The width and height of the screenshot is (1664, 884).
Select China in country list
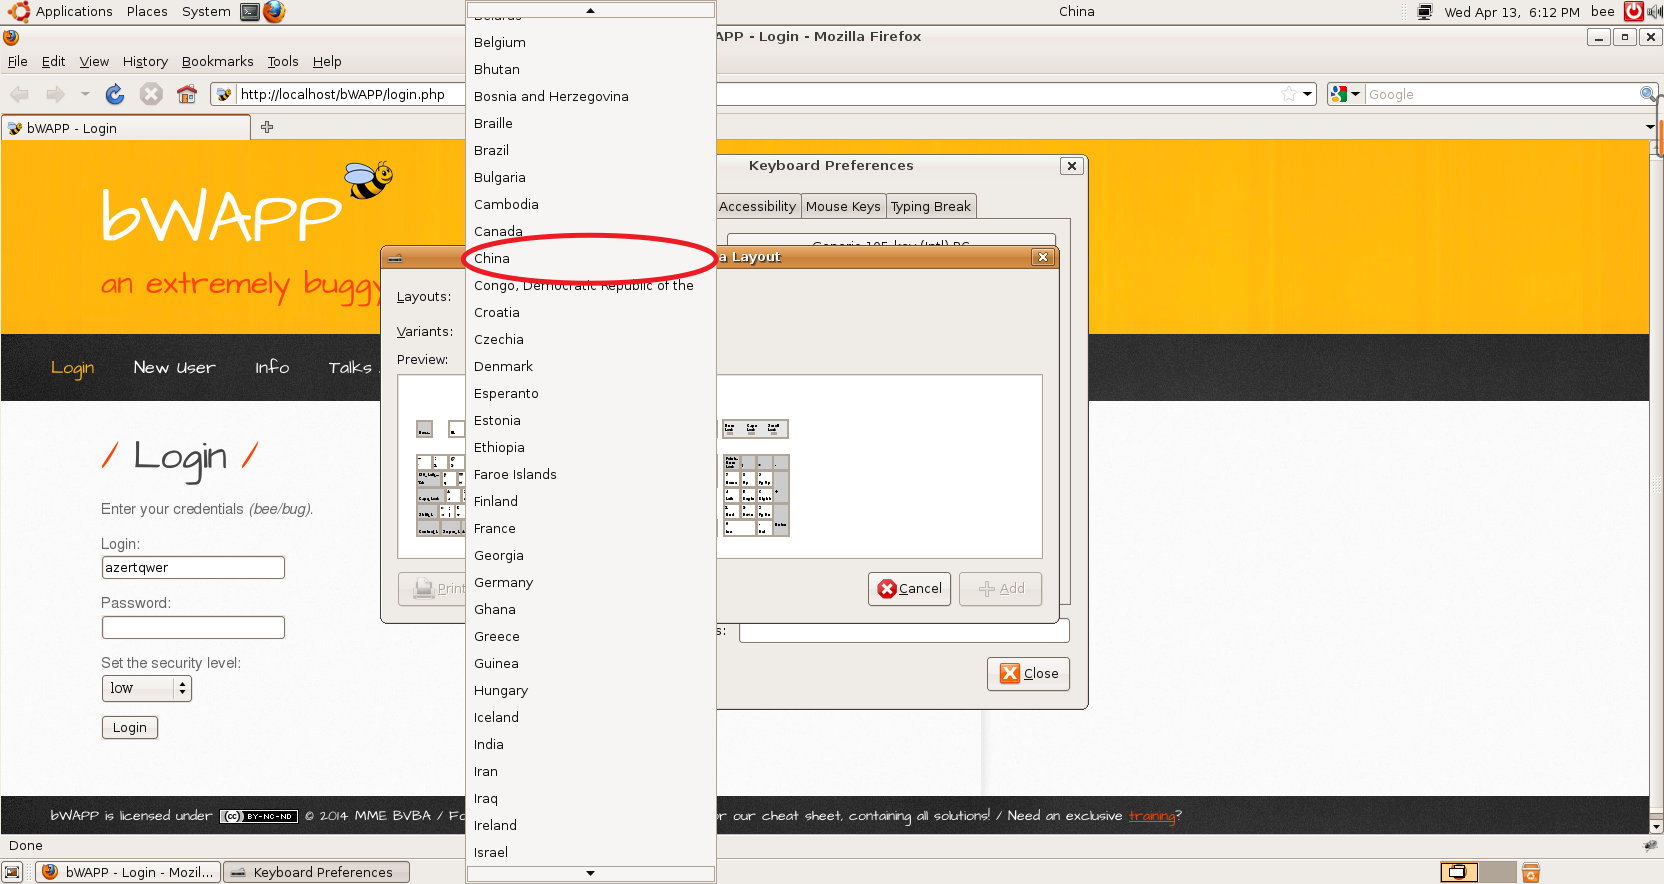tap(590, 258)
